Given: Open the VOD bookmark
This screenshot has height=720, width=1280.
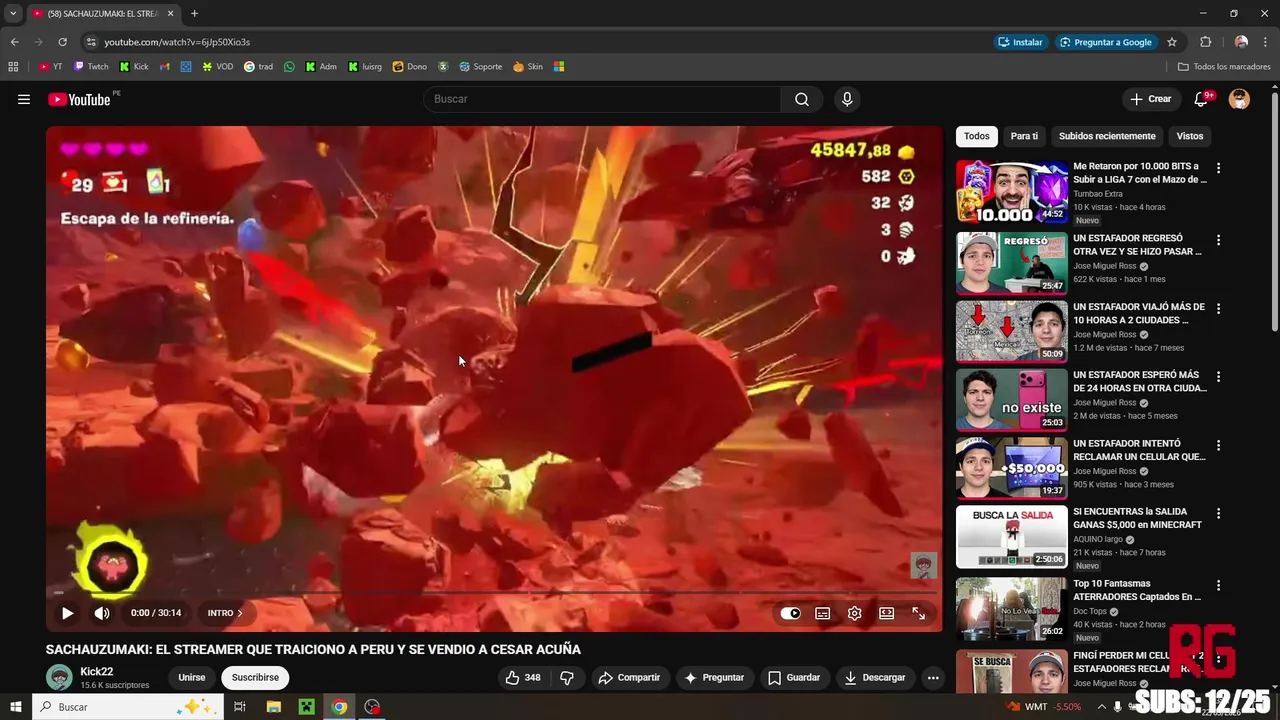Looking at the screenshot, I should 217,67.
